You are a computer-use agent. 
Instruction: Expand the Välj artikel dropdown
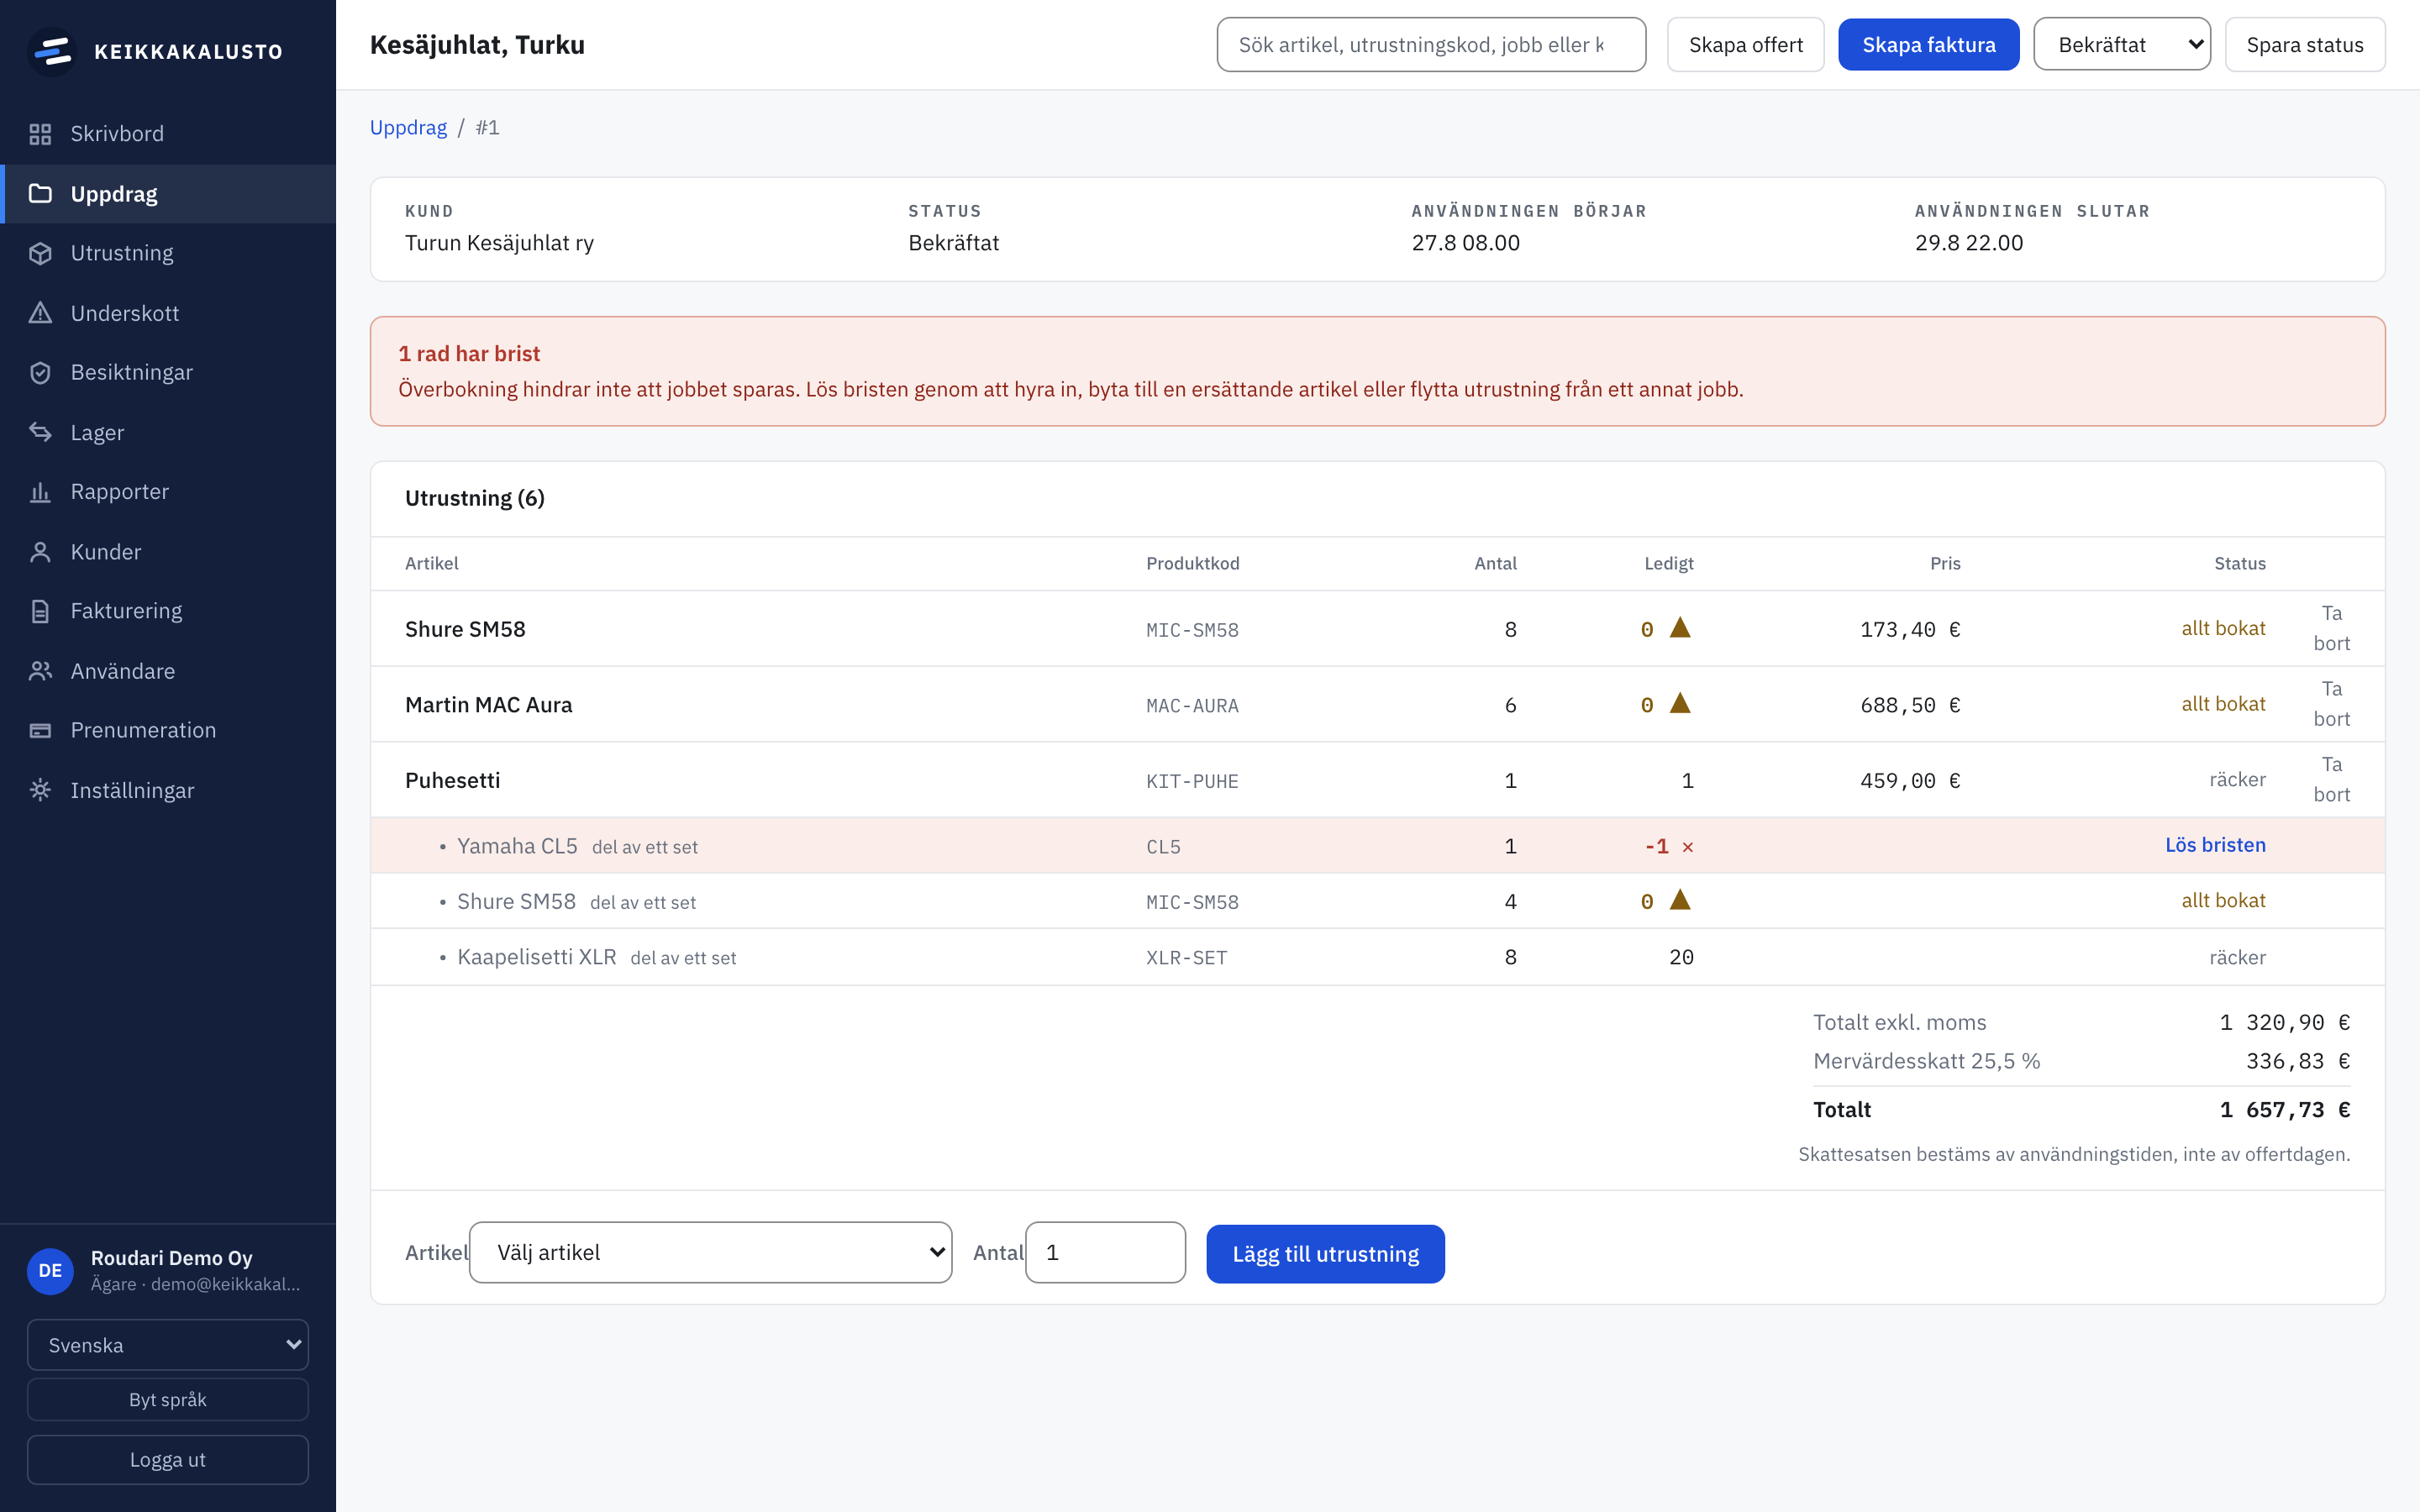click(710, 1252)
